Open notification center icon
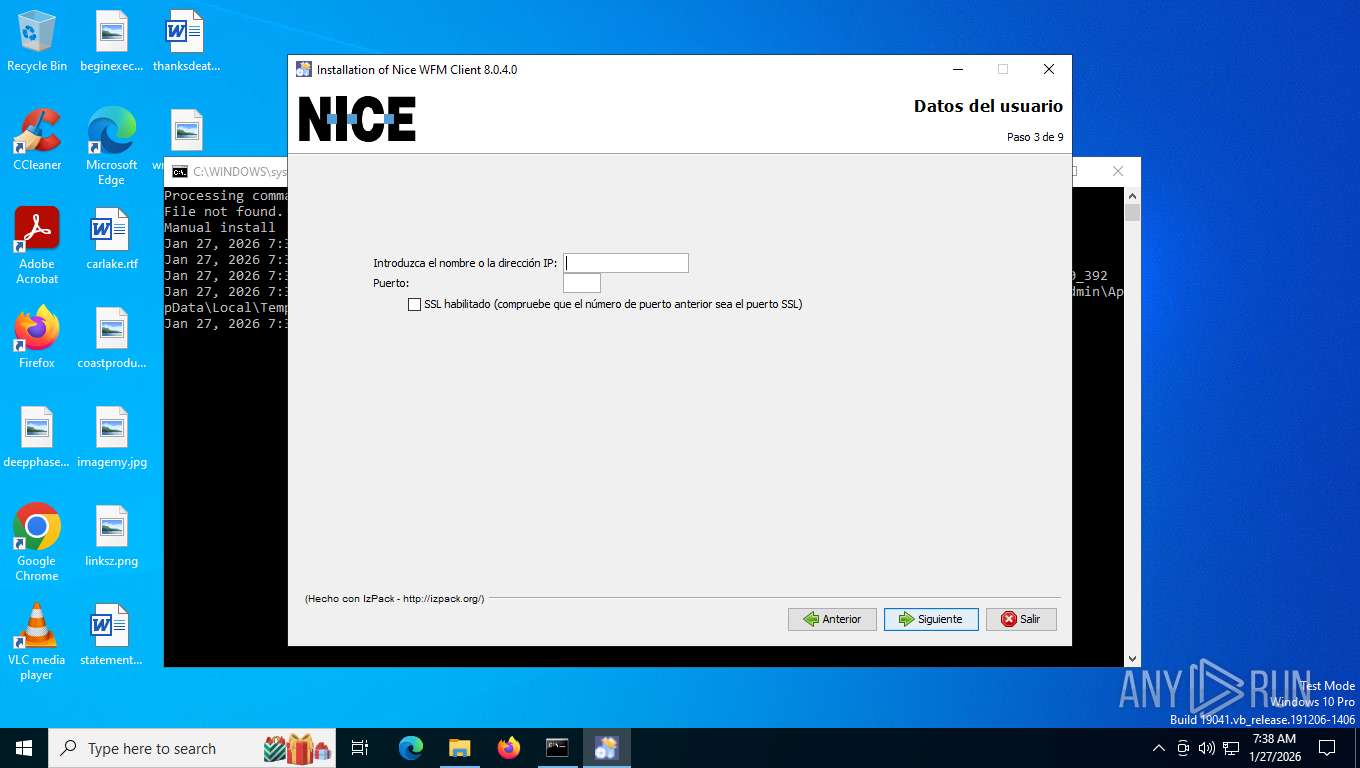This screenshot has height=768, width=1360. pos(1327,748)
